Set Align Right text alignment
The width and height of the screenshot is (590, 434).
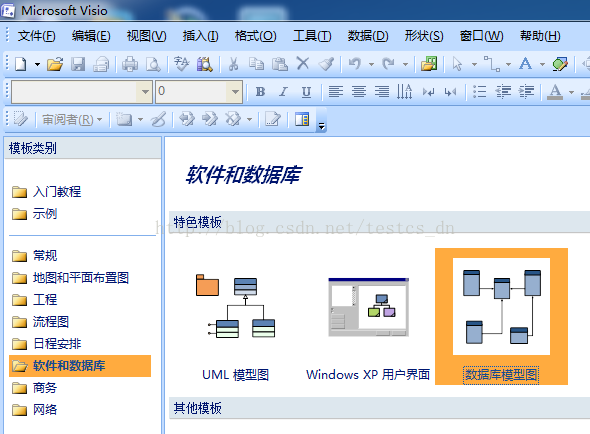tap(382, 91)
